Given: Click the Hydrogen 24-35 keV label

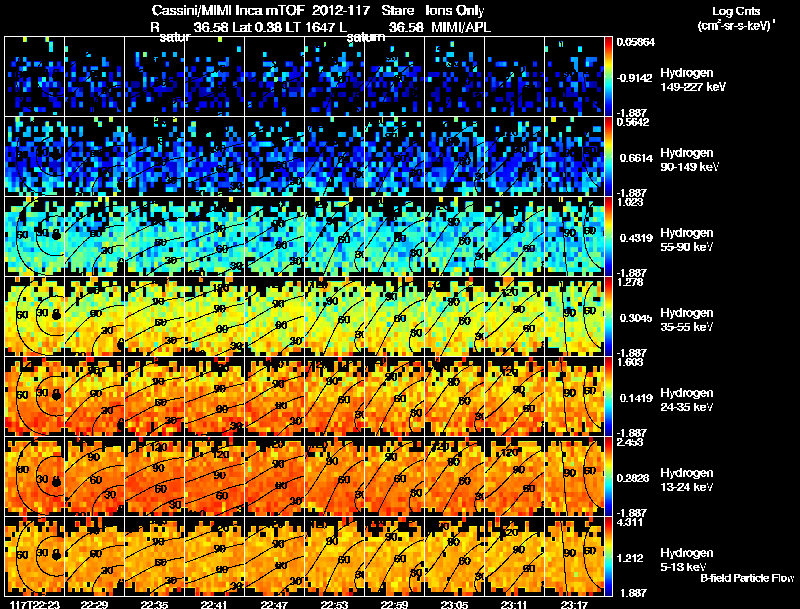Looking at the screenshot, I should point(687,400).
